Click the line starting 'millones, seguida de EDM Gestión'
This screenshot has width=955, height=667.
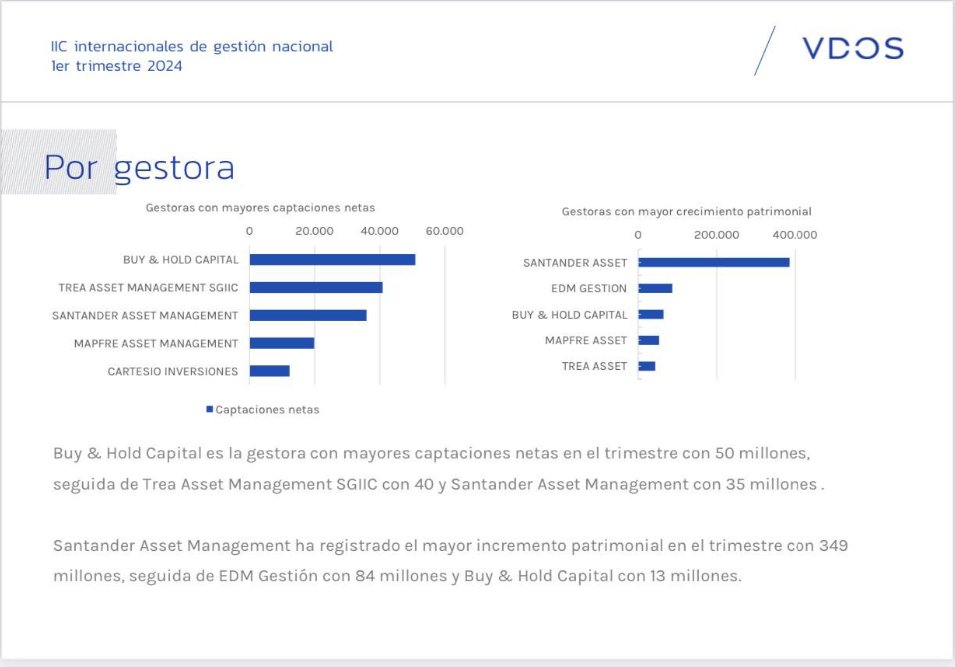(x=397, y=576)
